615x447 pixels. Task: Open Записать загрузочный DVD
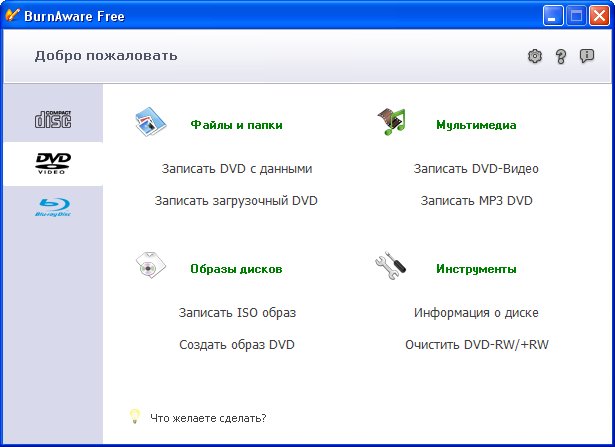[236, 201]
